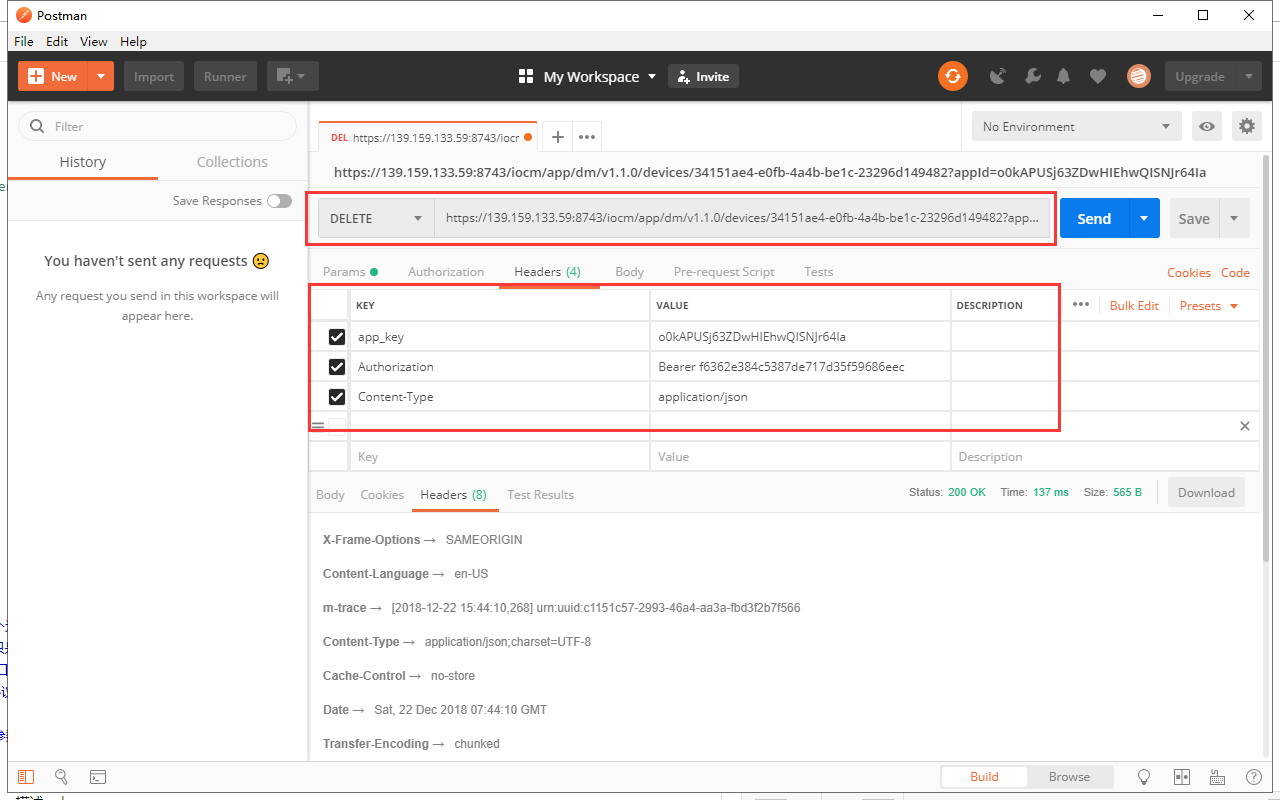This screenshot has width=1280, height=800.
Task: Uncheck the Content-Type header checkbox
Action: tap(337, 397)
